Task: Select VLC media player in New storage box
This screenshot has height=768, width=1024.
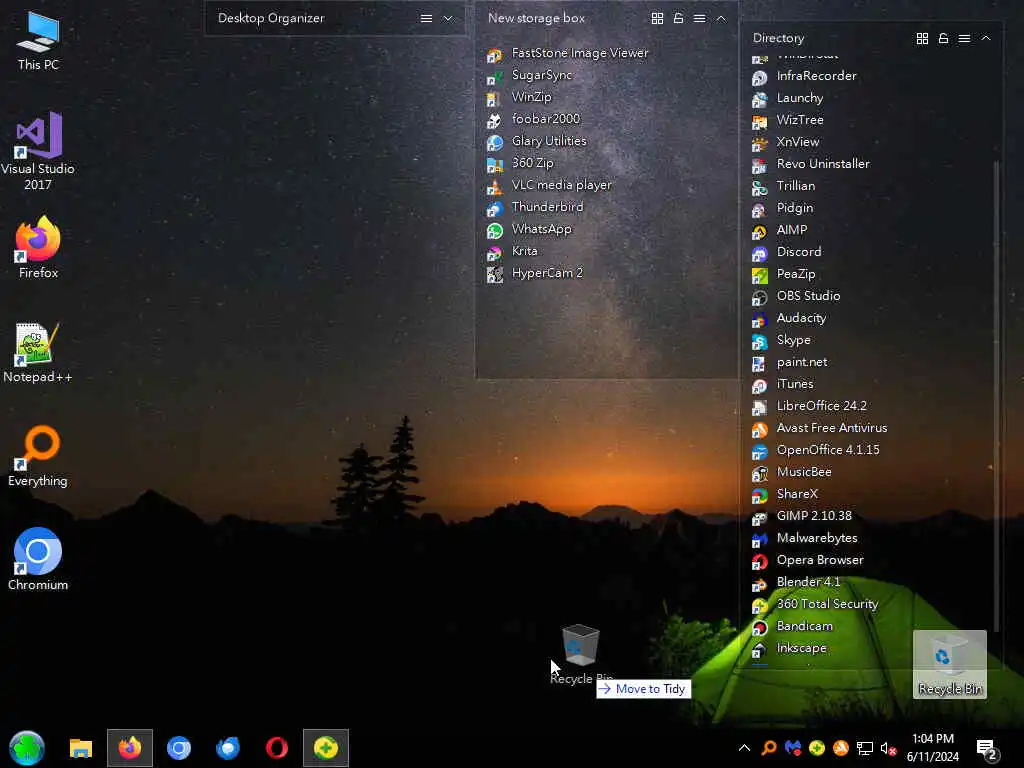Action: pyautogui.click(x=549, y=185)
